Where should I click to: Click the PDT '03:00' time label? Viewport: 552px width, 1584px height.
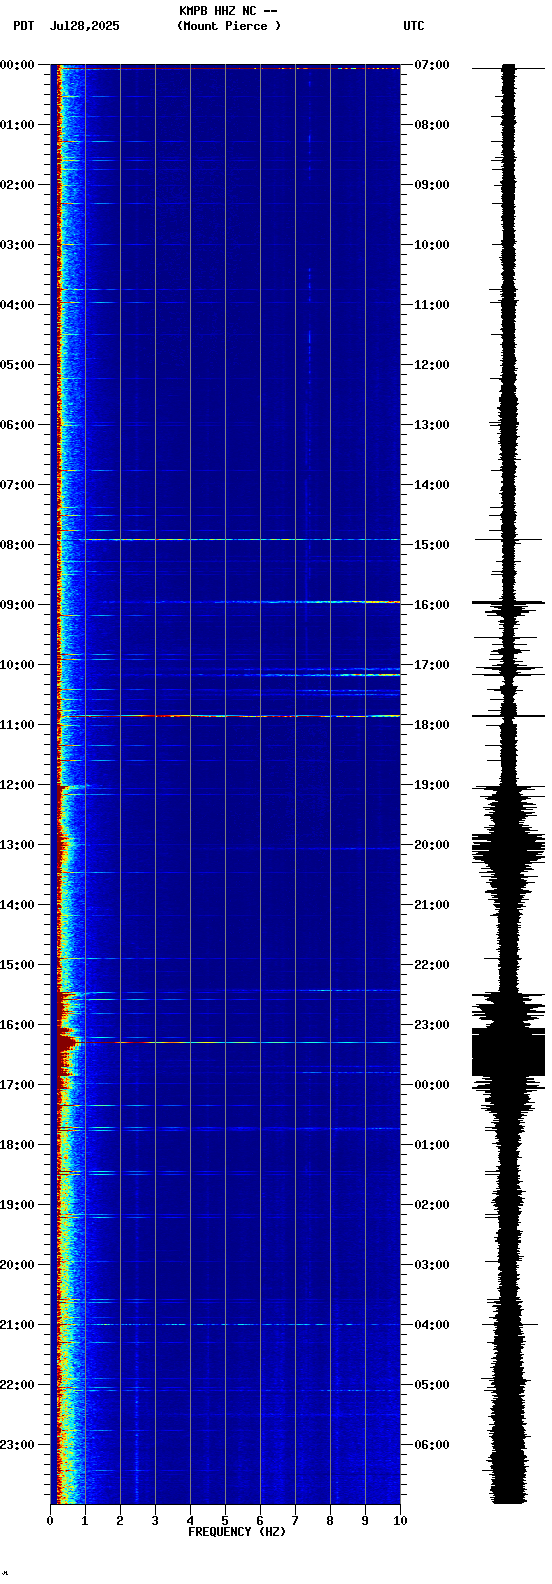[x=18, y=245]
